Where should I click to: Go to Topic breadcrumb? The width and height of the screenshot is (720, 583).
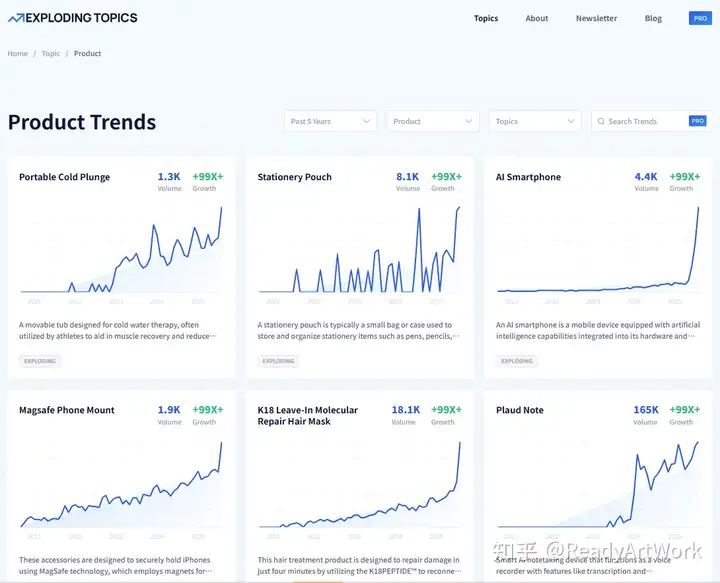click(51, 53)
